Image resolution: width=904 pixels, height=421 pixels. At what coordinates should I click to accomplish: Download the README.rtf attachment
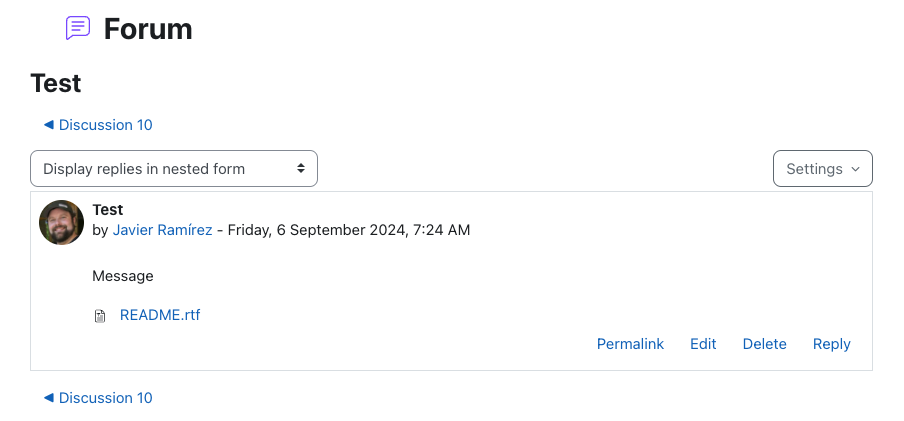(x=160, y=315)
